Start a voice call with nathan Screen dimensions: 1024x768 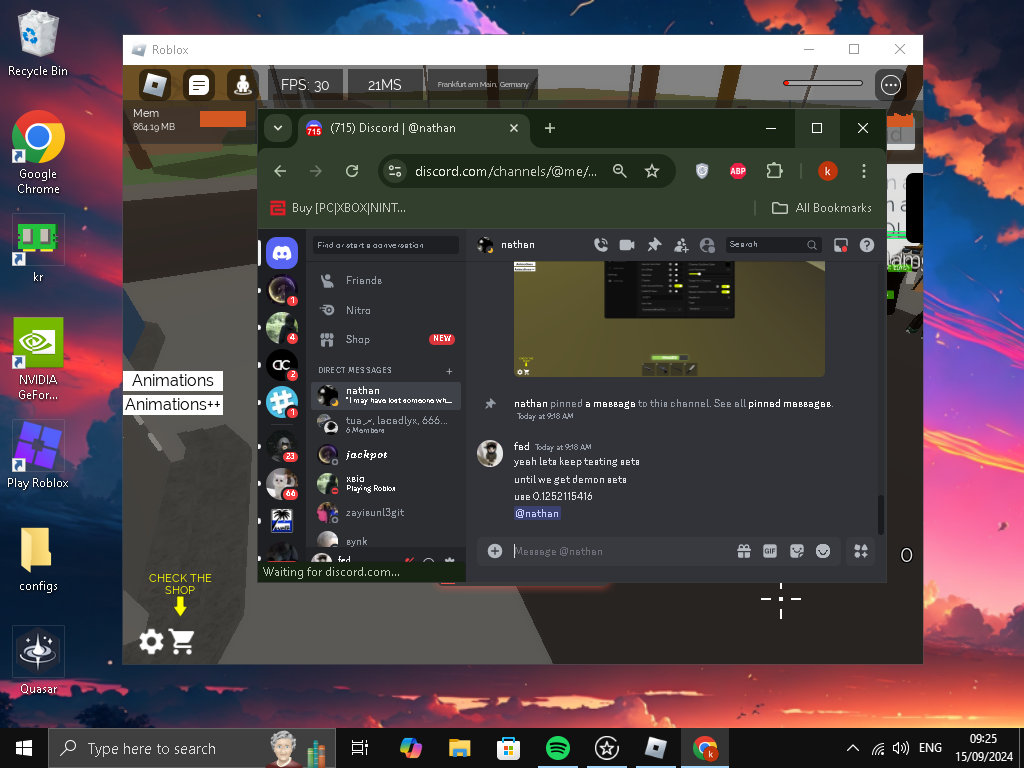[x=601, y=245]
